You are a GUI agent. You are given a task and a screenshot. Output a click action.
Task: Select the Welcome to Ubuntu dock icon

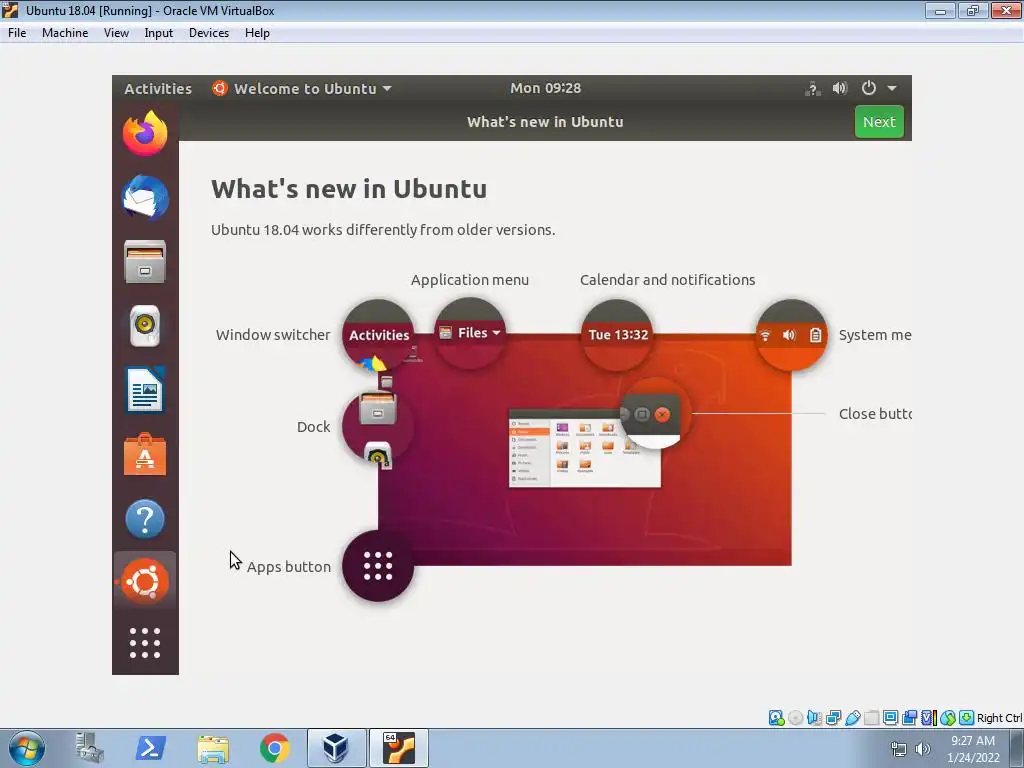click(145, 581)
